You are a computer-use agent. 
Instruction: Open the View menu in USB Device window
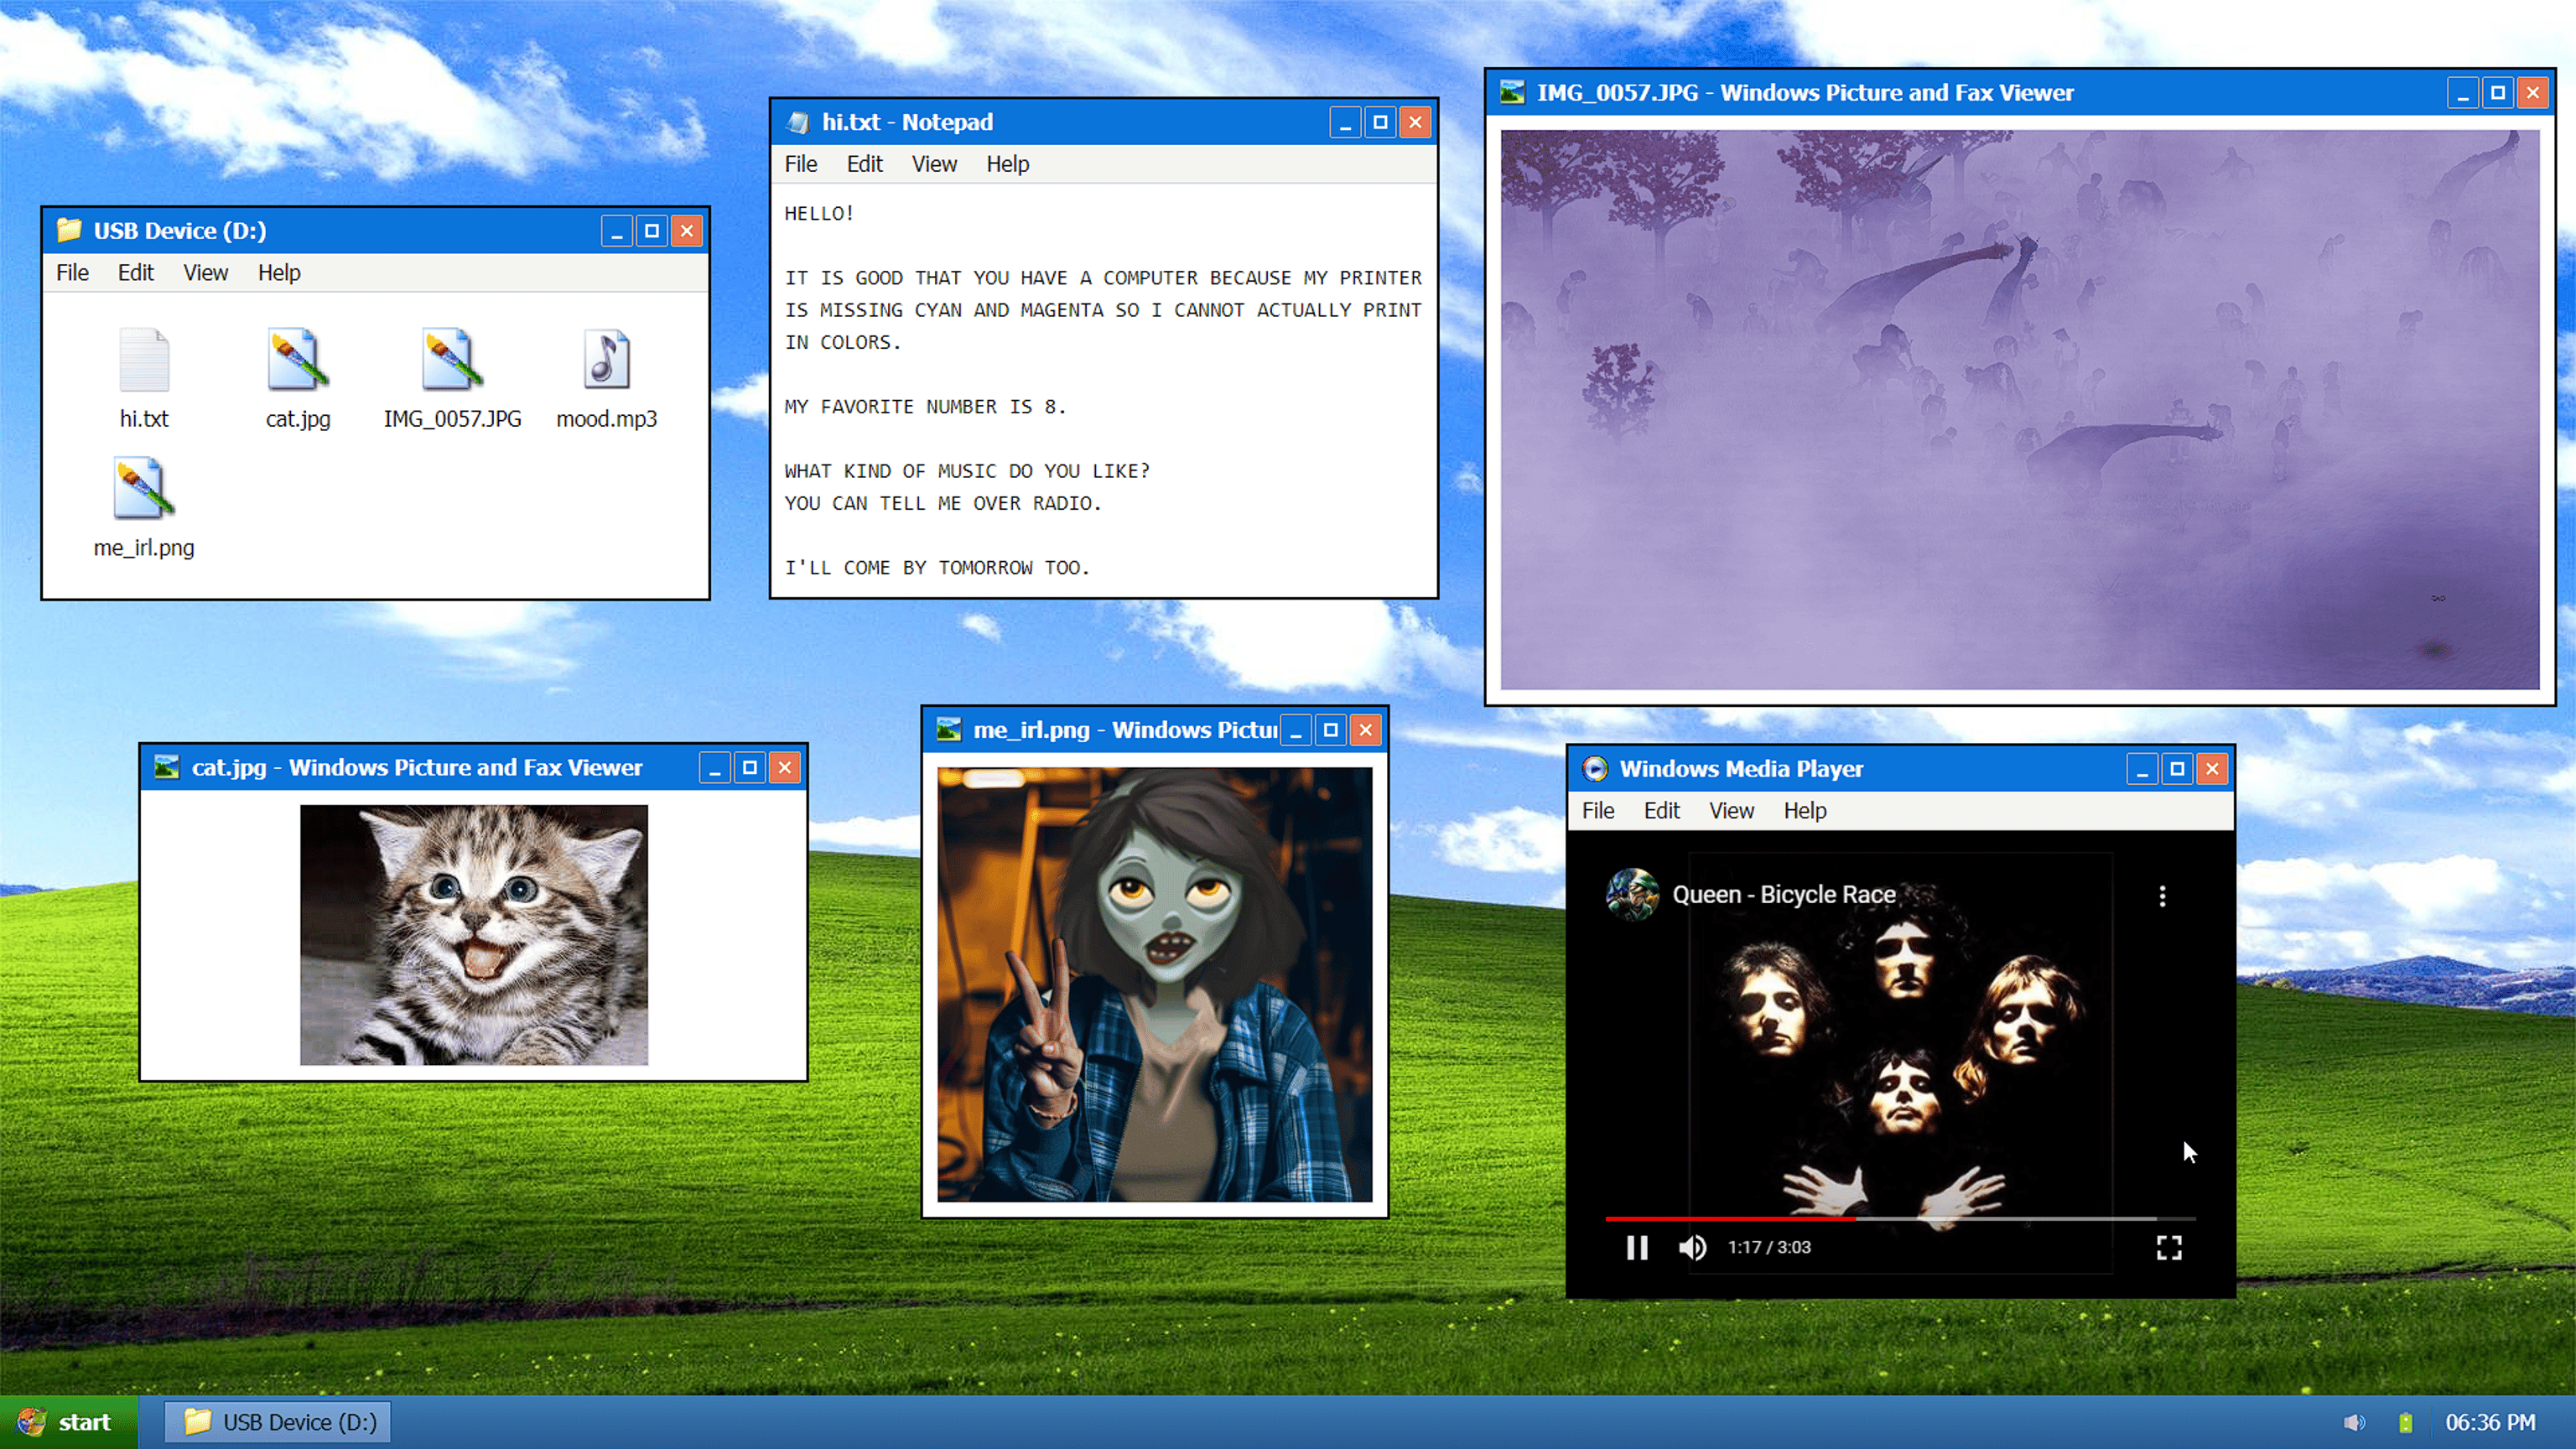pyautogui.click(x=205, y=273)
